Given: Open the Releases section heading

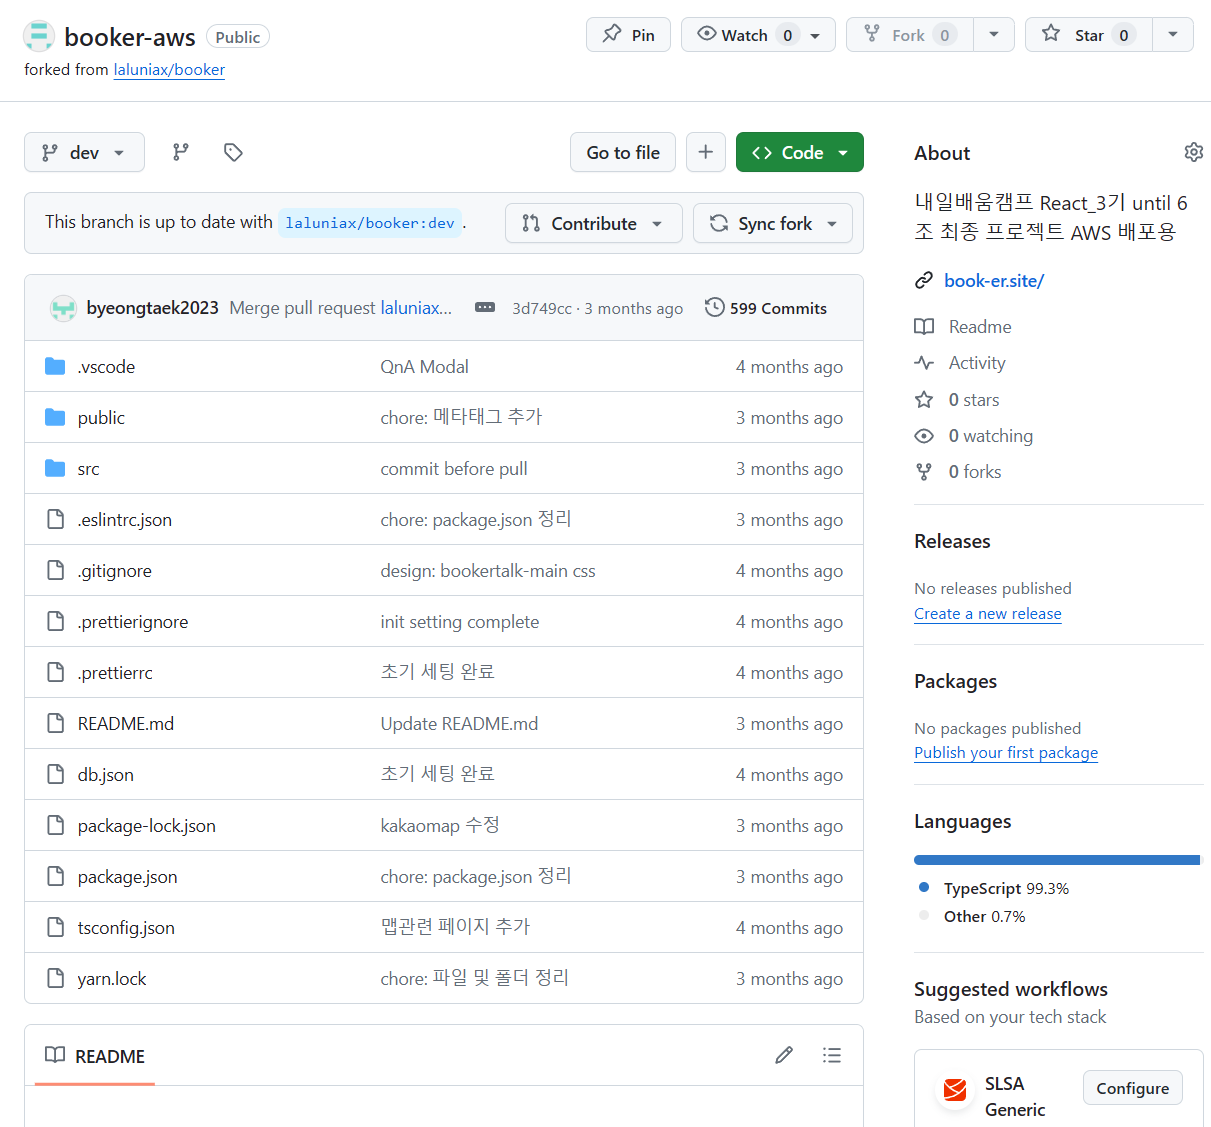Looking at the screenshot, I should click(952, 541).
